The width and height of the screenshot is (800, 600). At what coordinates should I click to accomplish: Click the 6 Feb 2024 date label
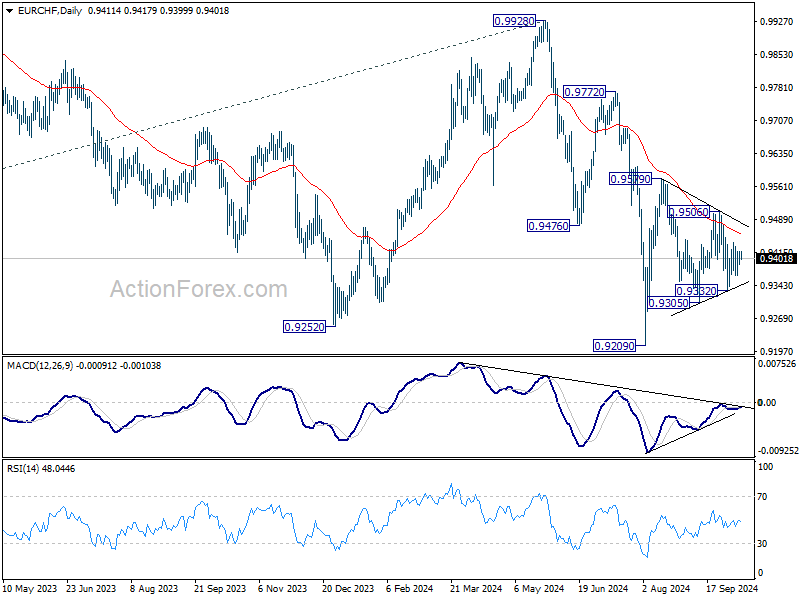(410, 588)
